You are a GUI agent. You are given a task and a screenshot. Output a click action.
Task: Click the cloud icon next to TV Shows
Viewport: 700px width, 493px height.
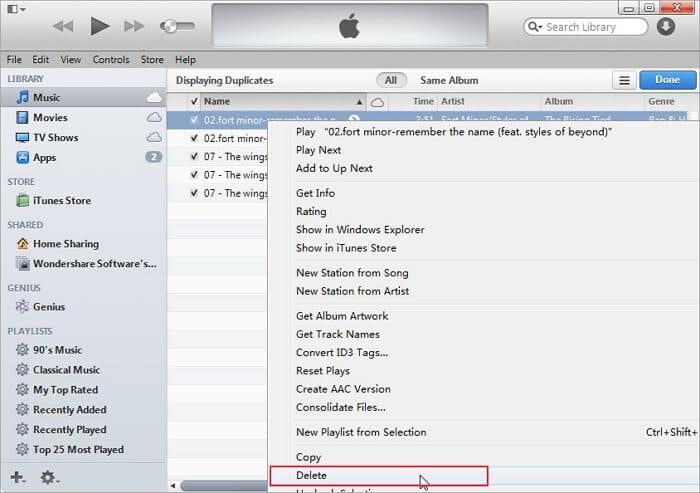(x=154, y=137)
